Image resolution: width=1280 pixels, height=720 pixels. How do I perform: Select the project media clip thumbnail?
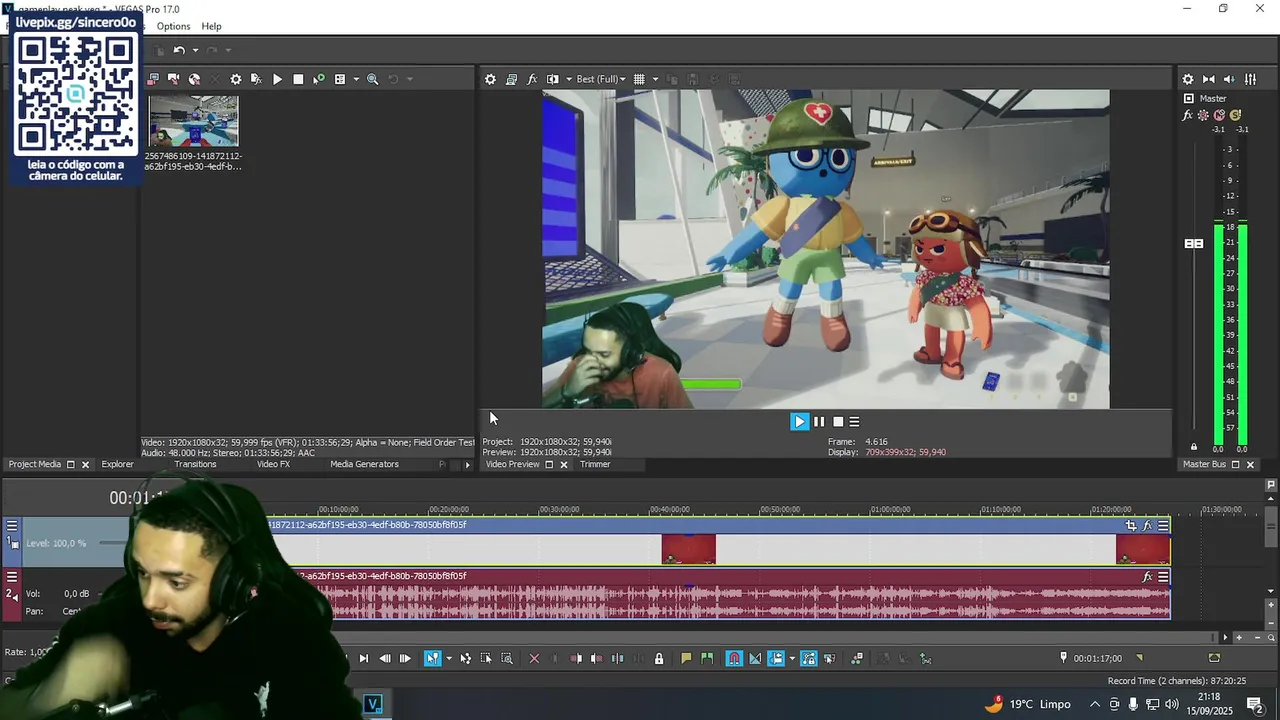click(193, 122)
